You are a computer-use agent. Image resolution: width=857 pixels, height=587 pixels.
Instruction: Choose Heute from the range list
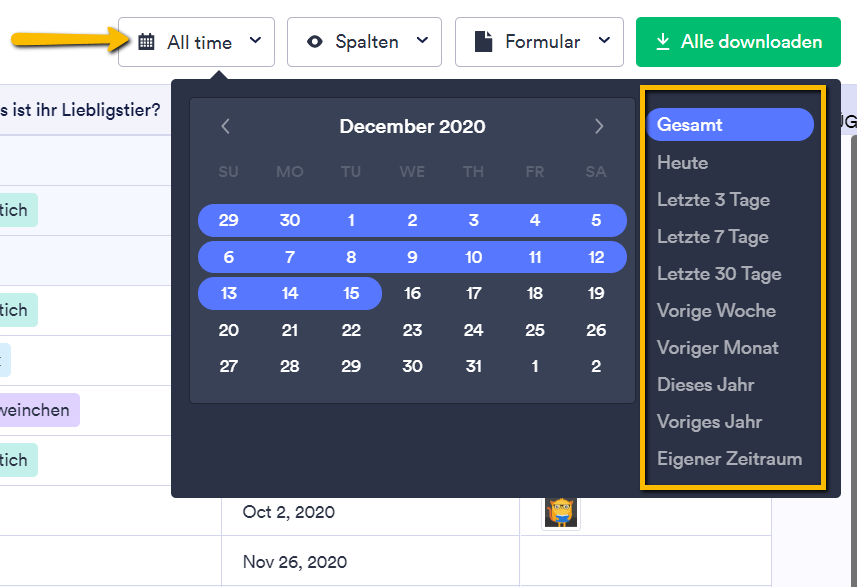coord(683,162)
